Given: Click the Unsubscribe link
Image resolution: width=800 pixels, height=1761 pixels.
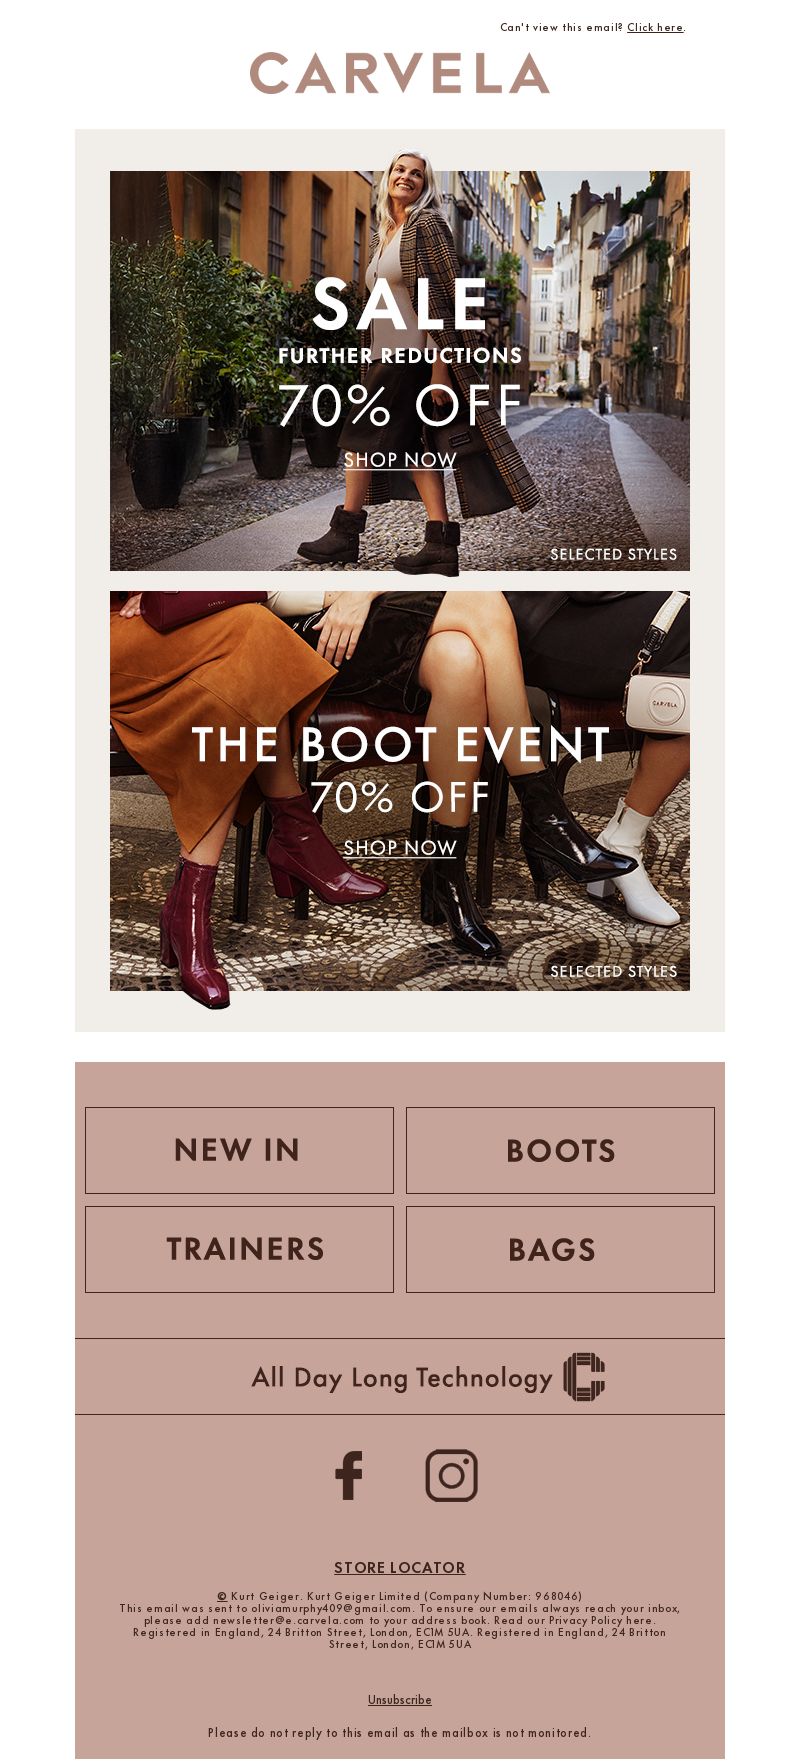Looking at the screenshot, I should (400, 1699).
